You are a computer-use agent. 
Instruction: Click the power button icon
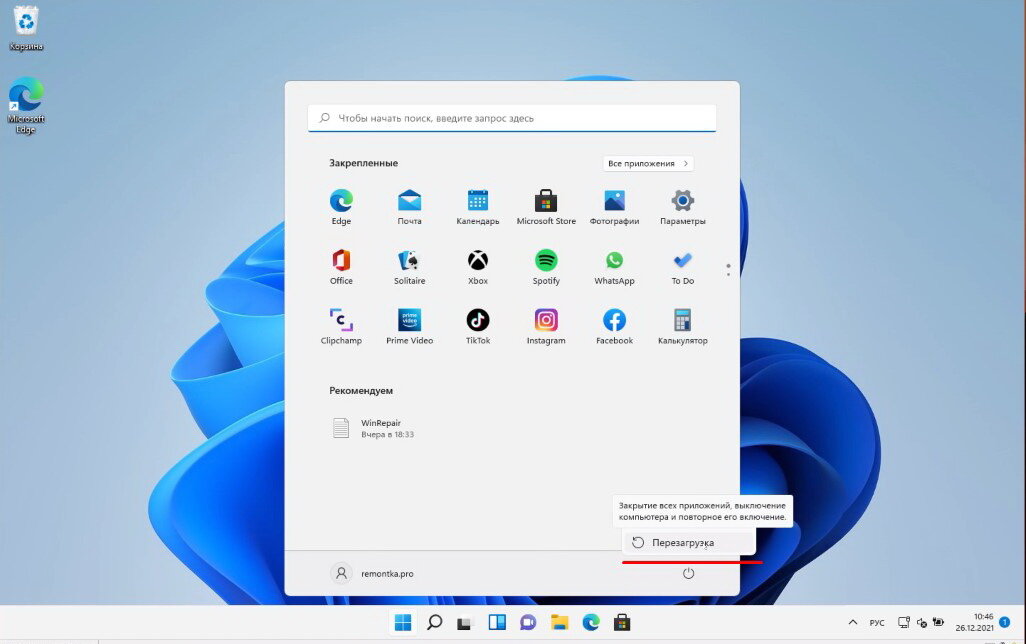688,573
